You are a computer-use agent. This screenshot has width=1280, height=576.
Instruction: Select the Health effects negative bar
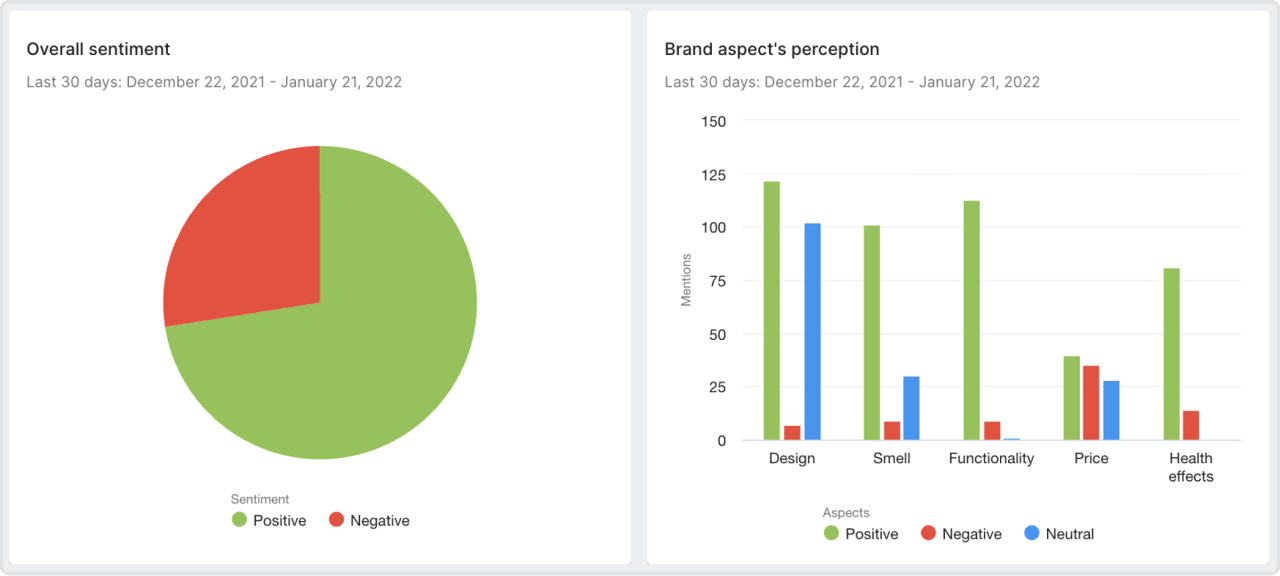pyautogui.click(x=1191, y=426)
